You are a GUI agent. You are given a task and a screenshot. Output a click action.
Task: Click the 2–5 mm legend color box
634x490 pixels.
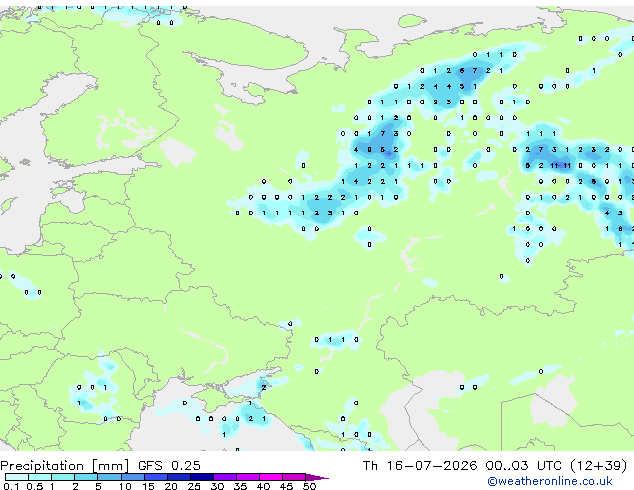tap(86, 477)
